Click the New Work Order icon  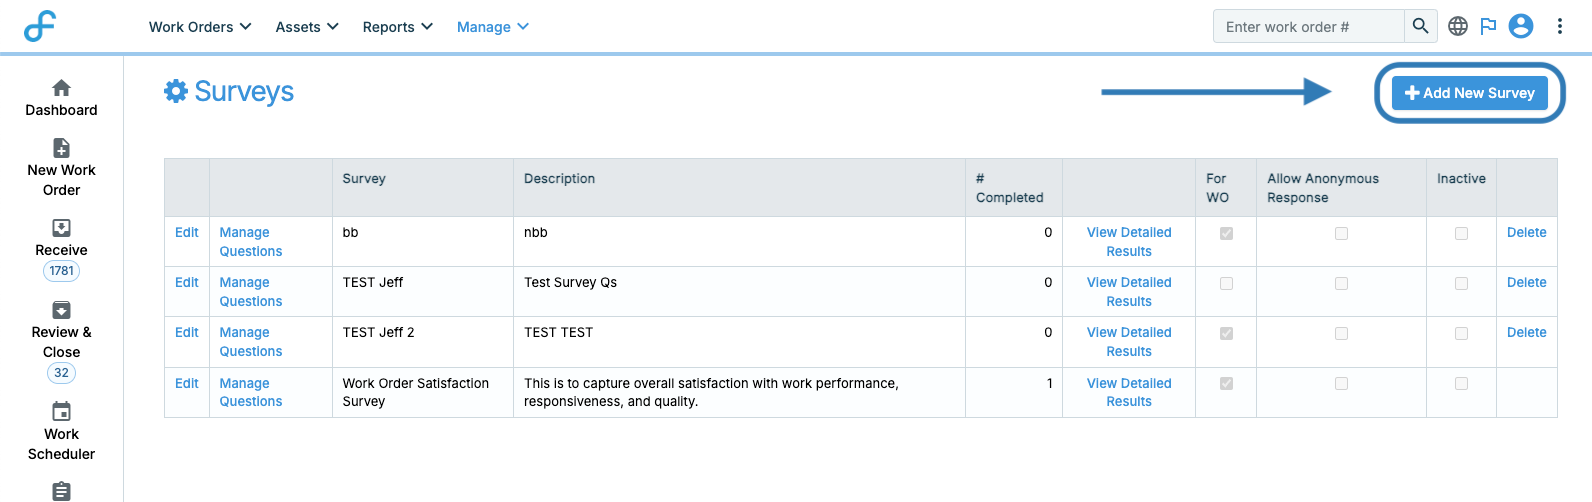pyautogui.click(x=61, y=148)
